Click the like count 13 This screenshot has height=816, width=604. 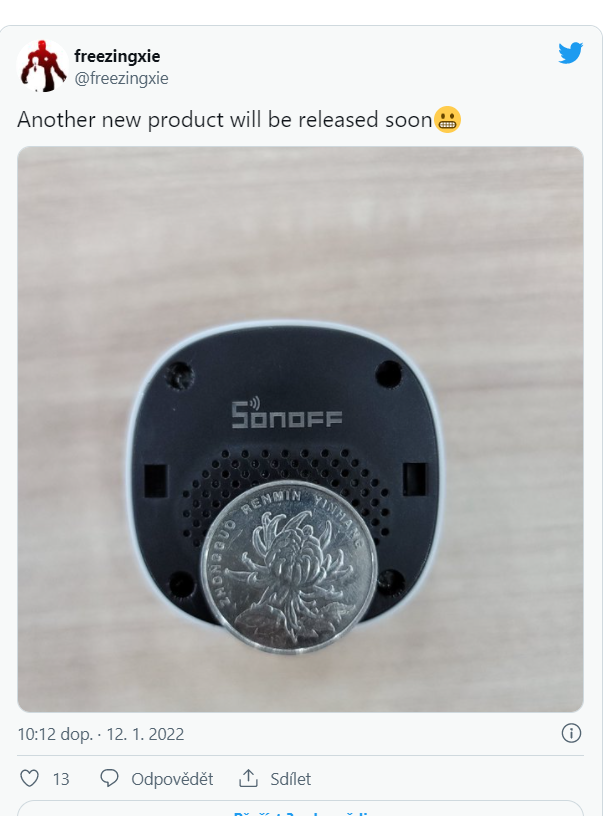click(60, 779)
